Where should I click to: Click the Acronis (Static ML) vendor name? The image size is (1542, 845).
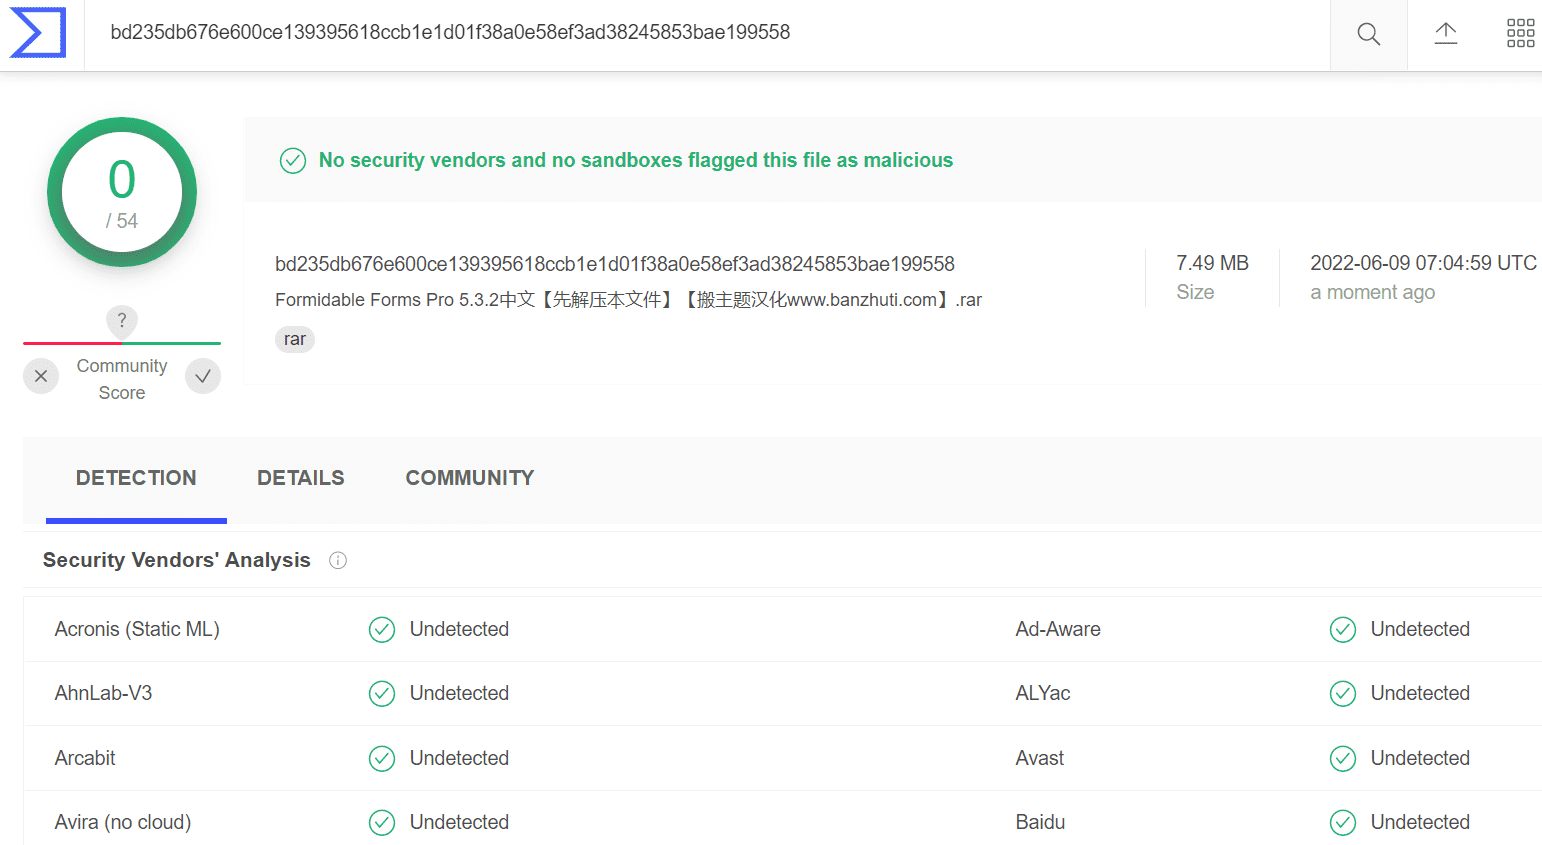(x=137, y=629)
